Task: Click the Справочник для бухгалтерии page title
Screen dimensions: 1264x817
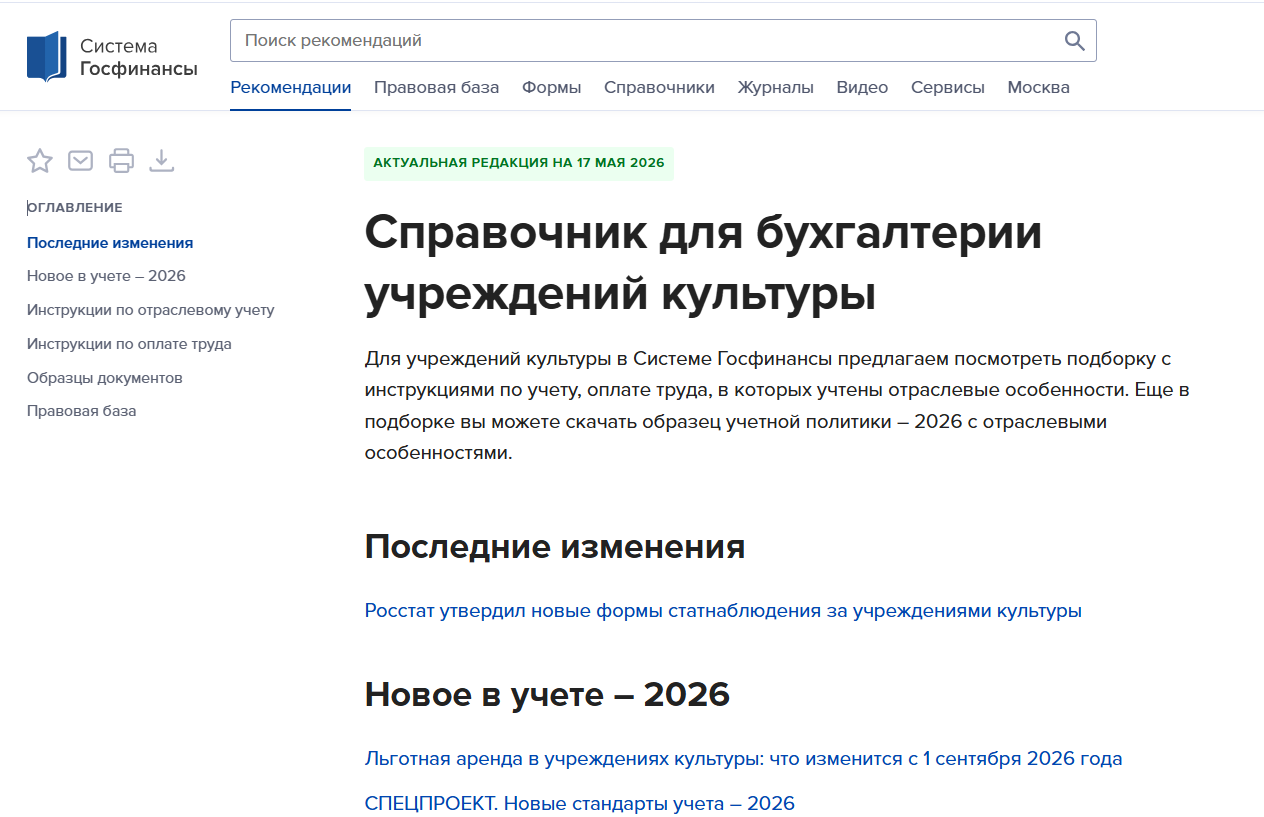Action: click(704, 263)
